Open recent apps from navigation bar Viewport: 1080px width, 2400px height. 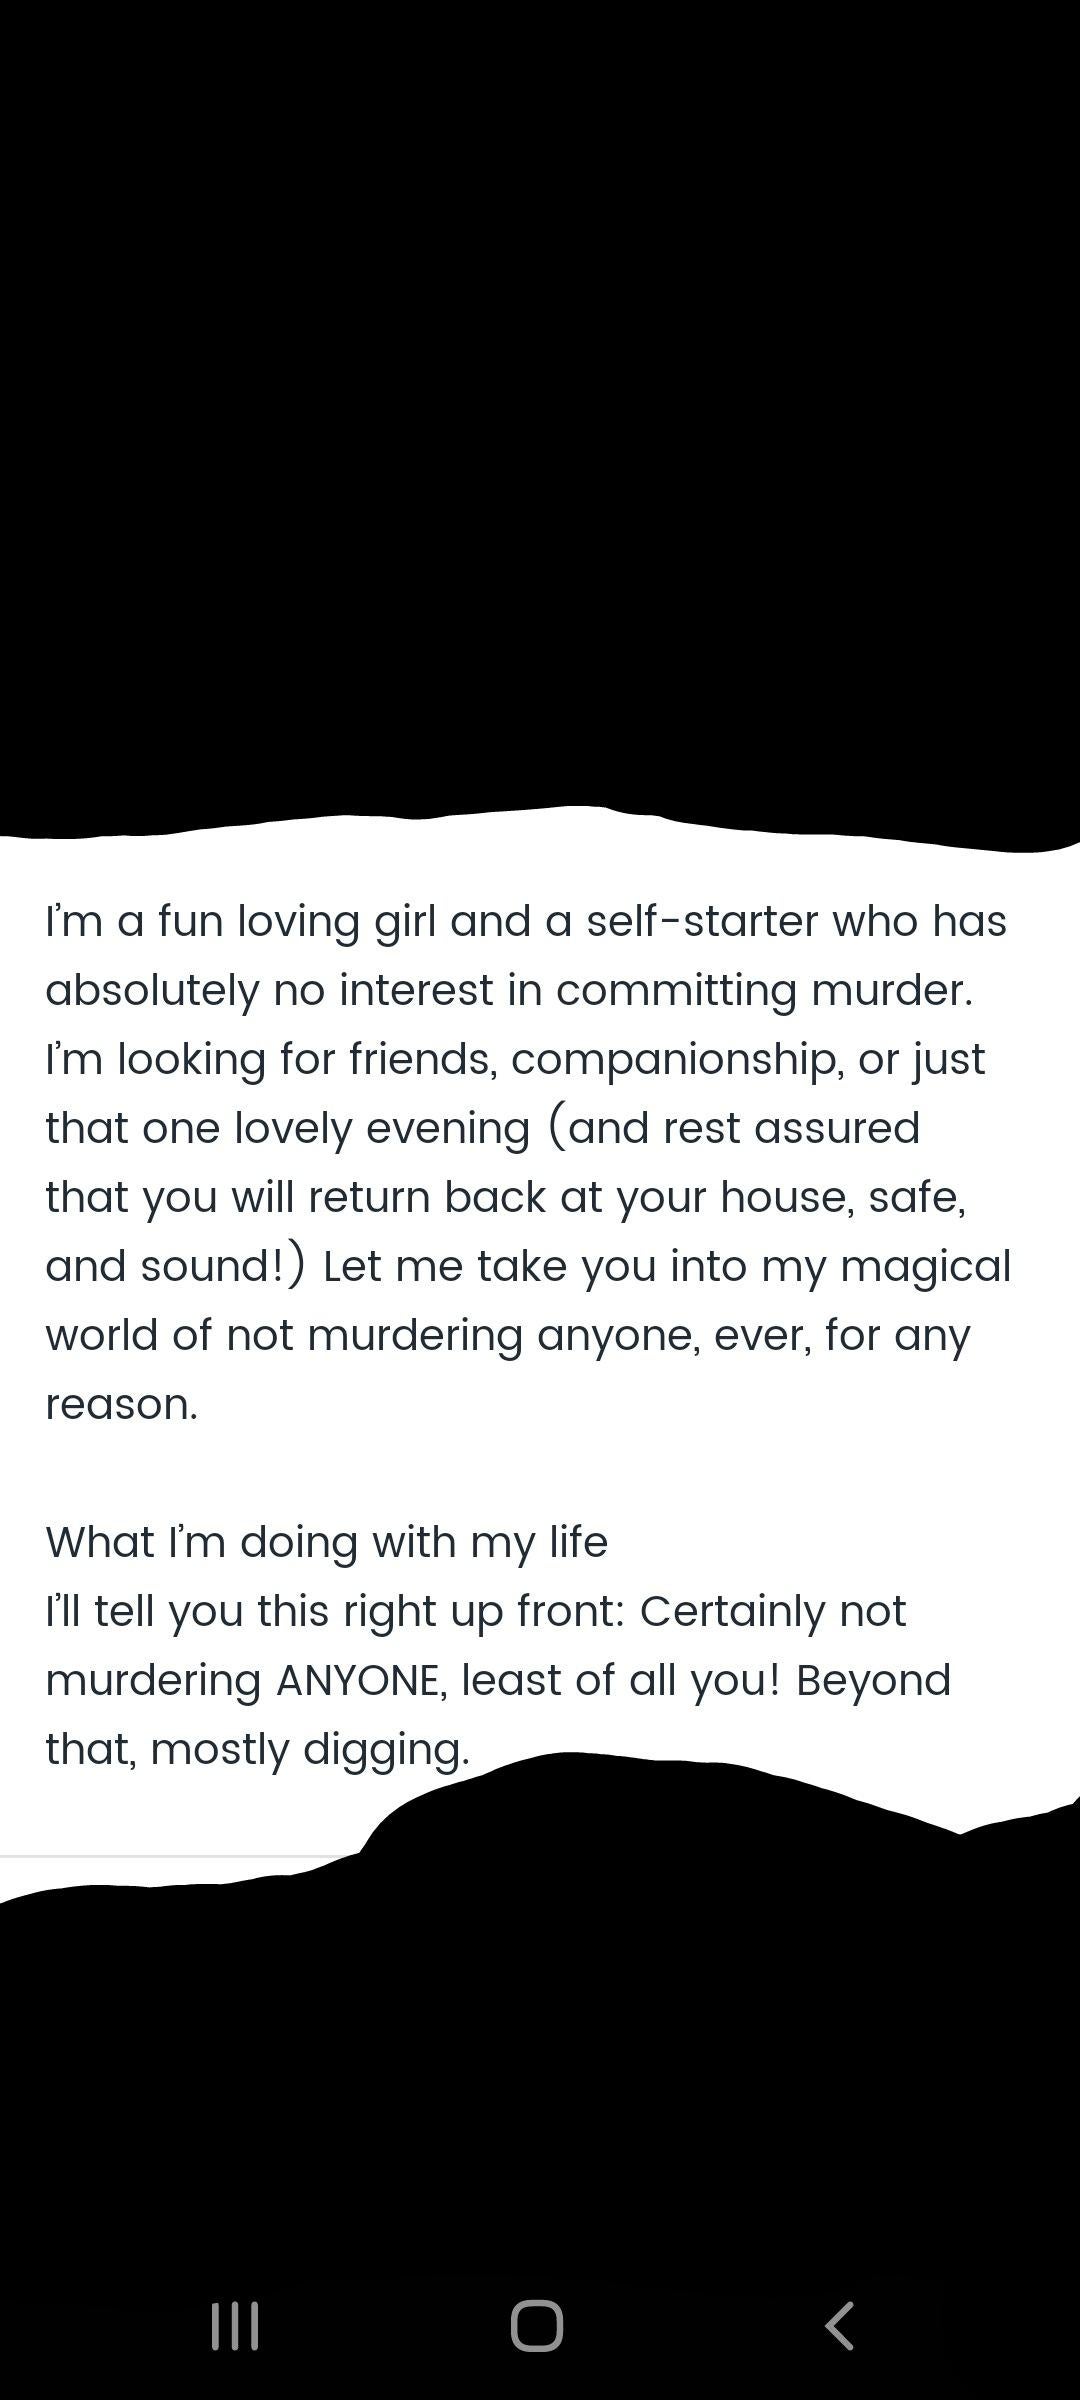[x=236, y=2326]
